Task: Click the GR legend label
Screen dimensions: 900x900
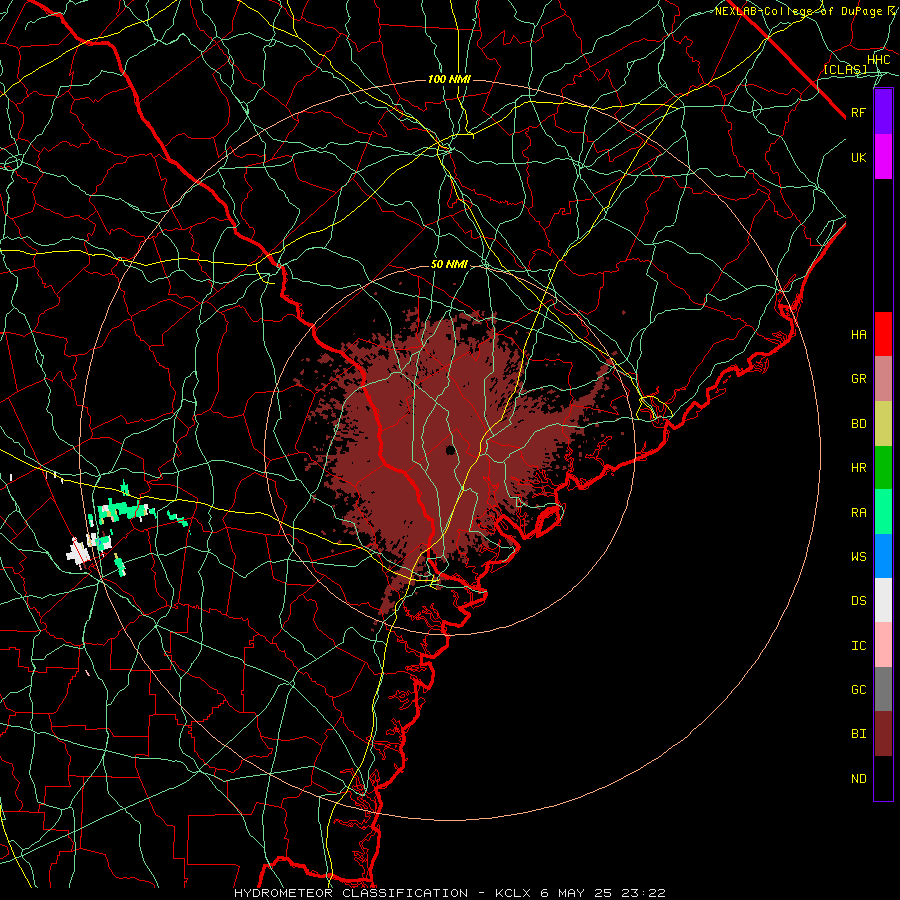Action: coord(858,379)
